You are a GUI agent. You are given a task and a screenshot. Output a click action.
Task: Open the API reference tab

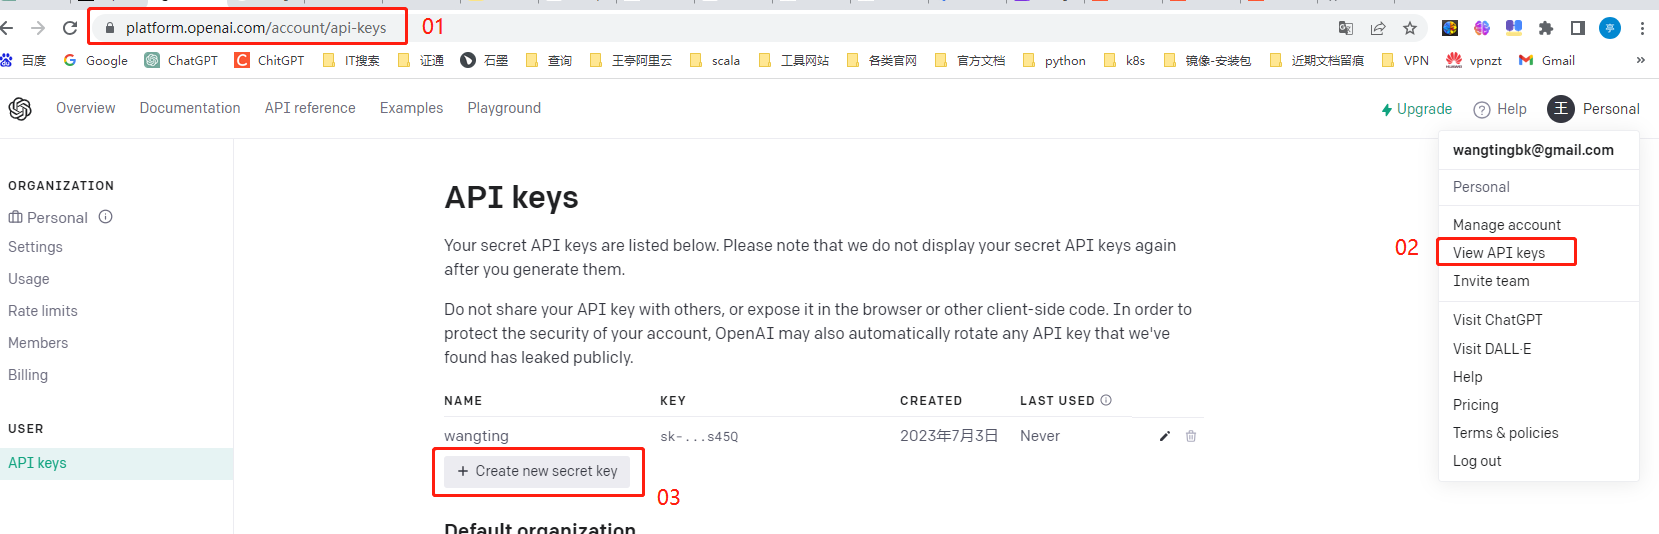pos(310,108)
